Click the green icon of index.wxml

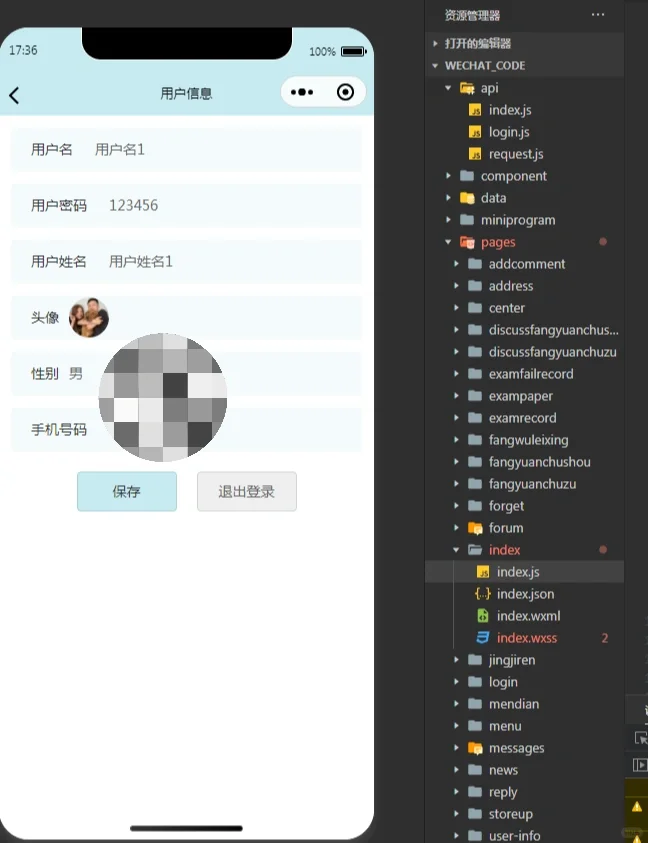click(483, 616)
